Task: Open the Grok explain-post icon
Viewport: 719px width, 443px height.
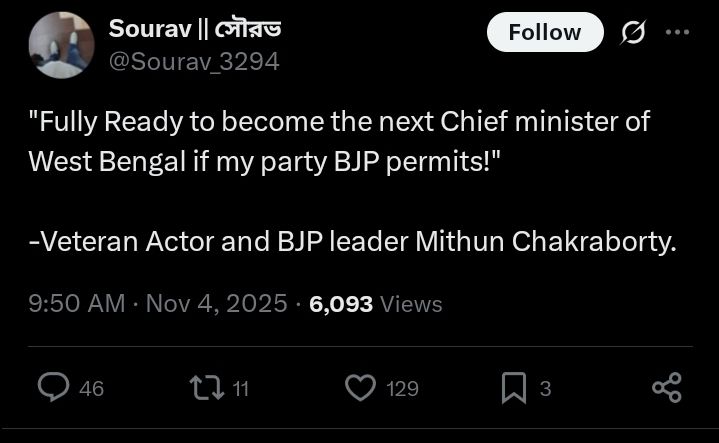Action: 633,32
